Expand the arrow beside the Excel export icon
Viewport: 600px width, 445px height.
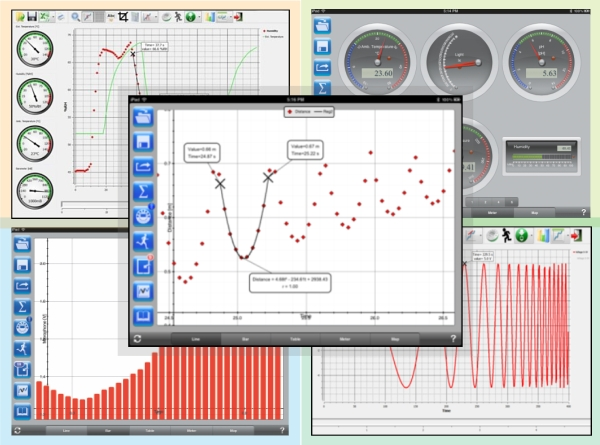(x=53, y=17)
